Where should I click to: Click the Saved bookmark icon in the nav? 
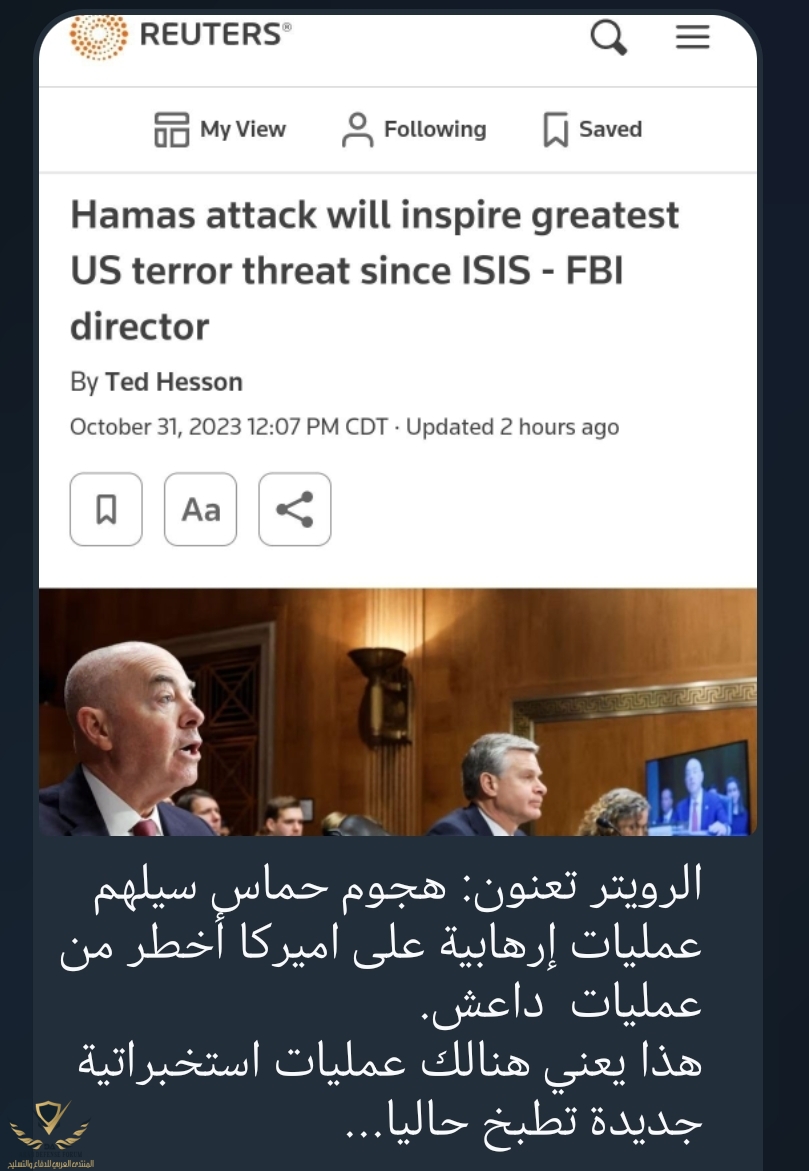pos(555,129)
